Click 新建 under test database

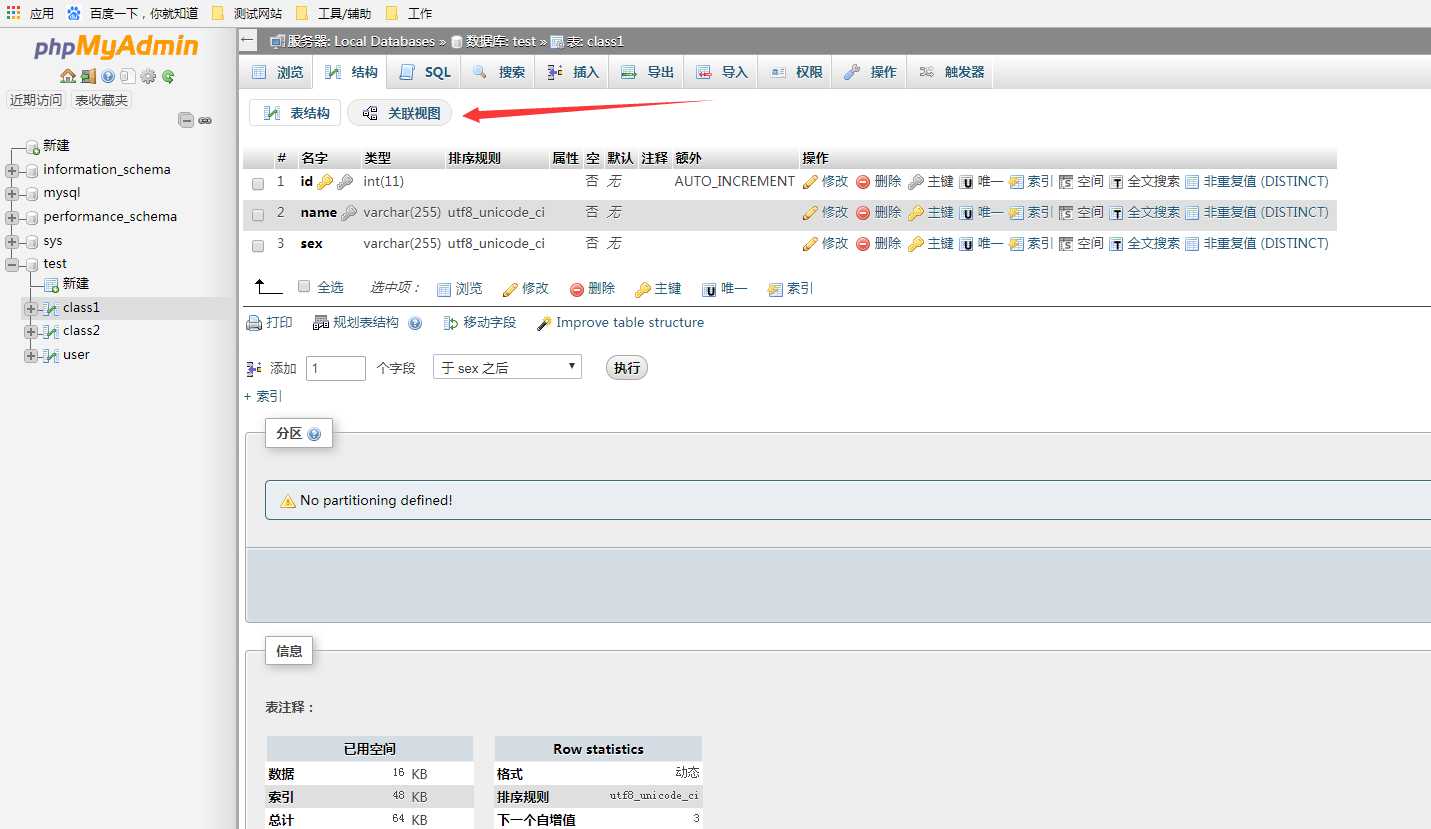click(x=76, y=284)
